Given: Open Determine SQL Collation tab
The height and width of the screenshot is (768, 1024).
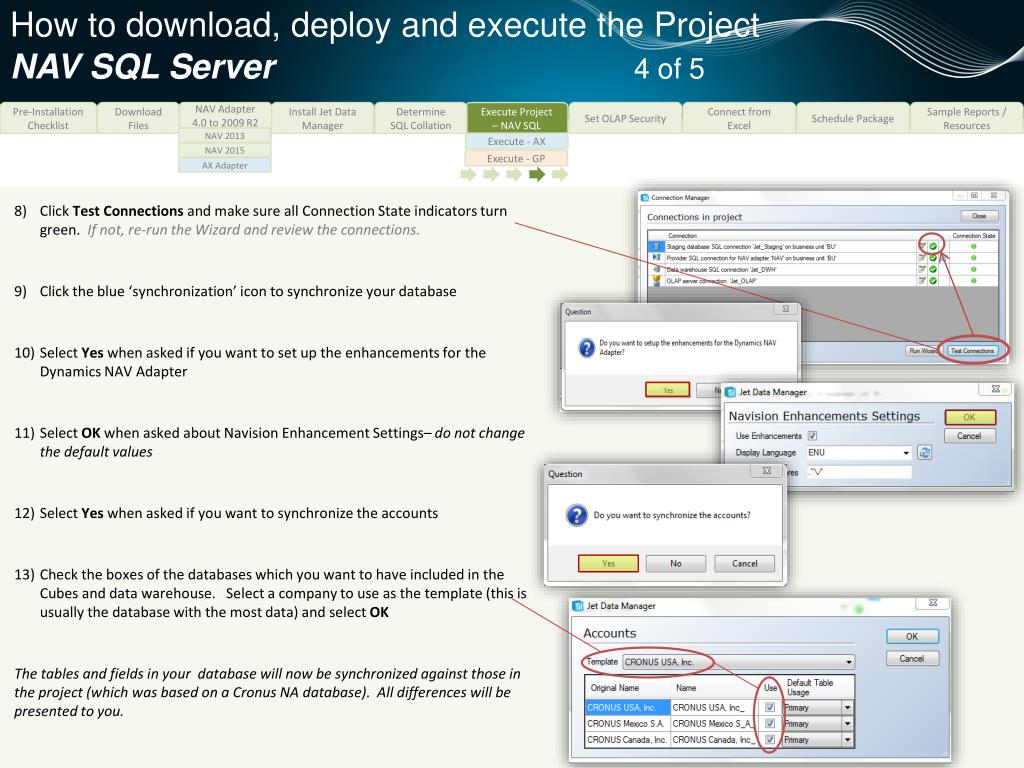Looking at the screenshot, I should pos(421,118).
